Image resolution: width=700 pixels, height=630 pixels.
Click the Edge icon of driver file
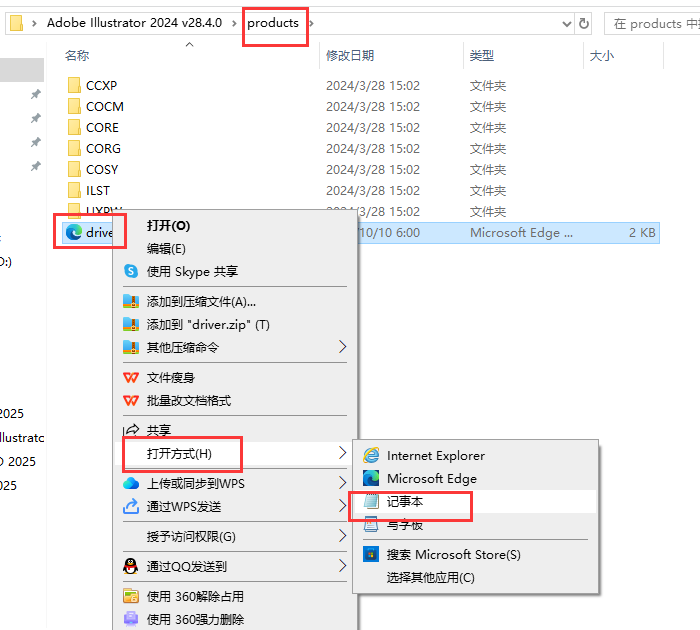click(x=74, y=232)
